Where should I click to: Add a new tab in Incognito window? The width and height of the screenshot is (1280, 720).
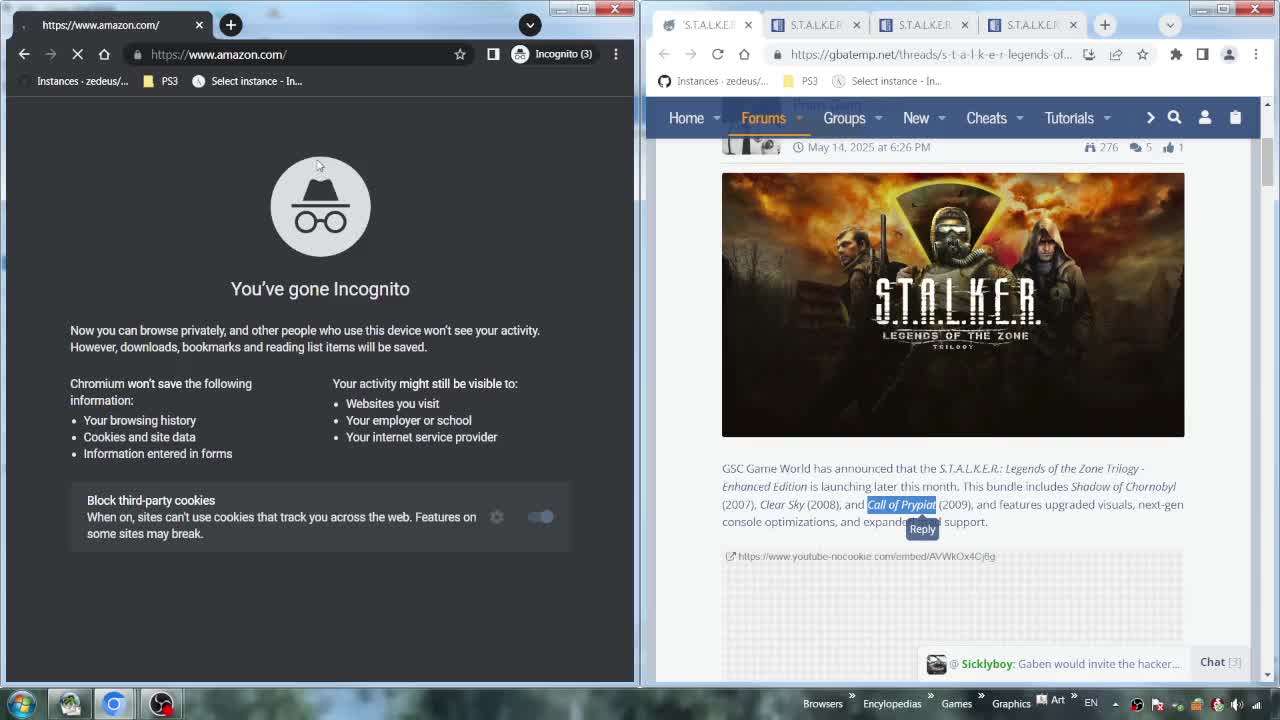coord(231,24)
